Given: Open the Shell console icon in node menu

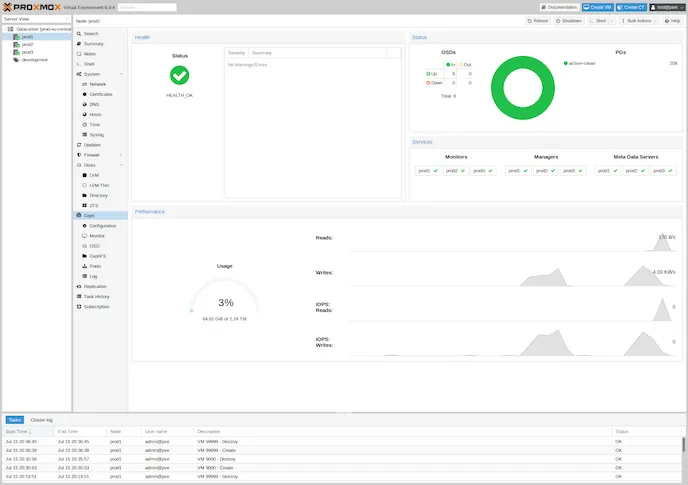Looking at the screenshot, I should point(79,64).
